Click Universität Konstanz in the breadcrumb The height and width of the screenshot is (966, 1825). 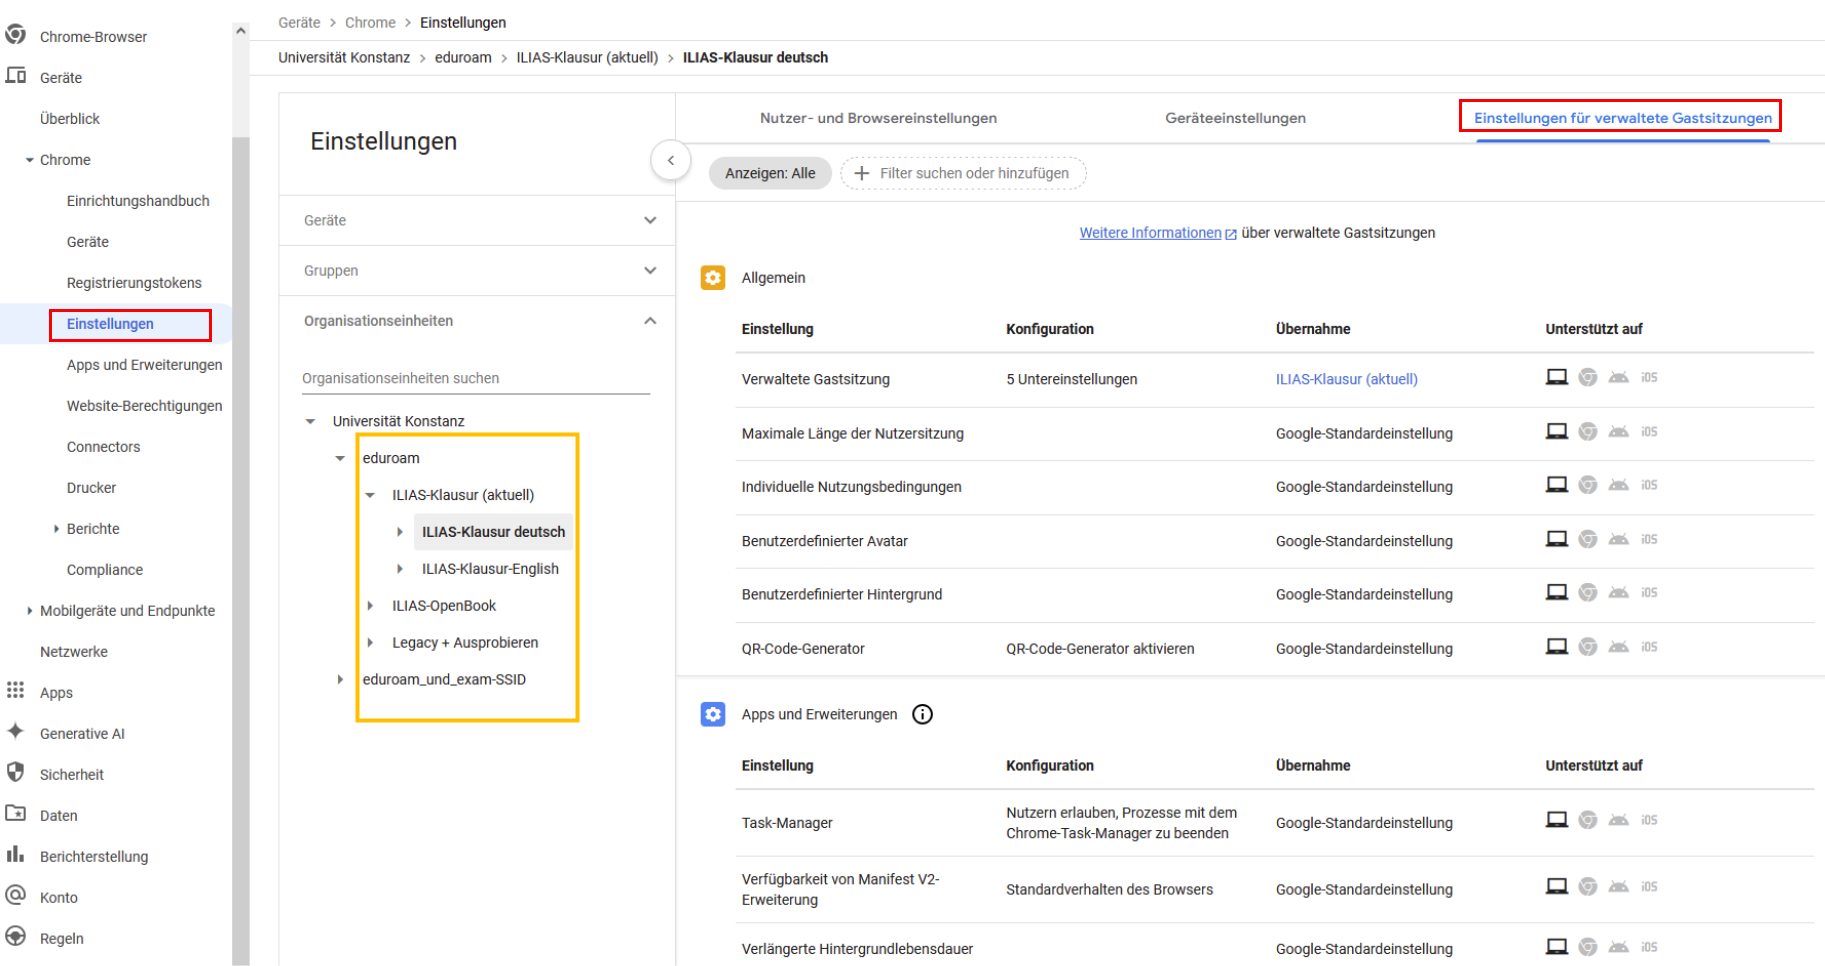point(344,57)
